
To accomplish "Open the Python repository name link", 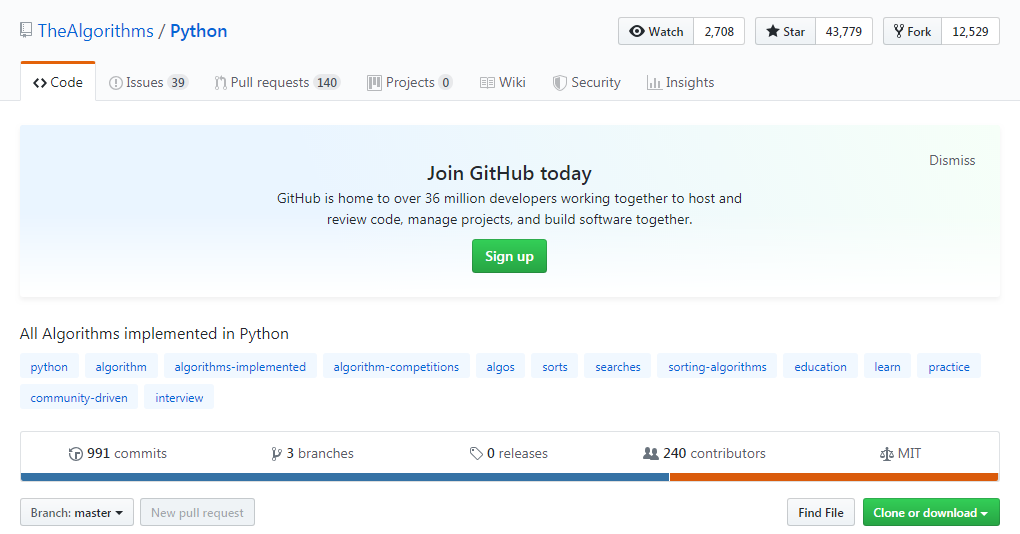I will (198, 31).
